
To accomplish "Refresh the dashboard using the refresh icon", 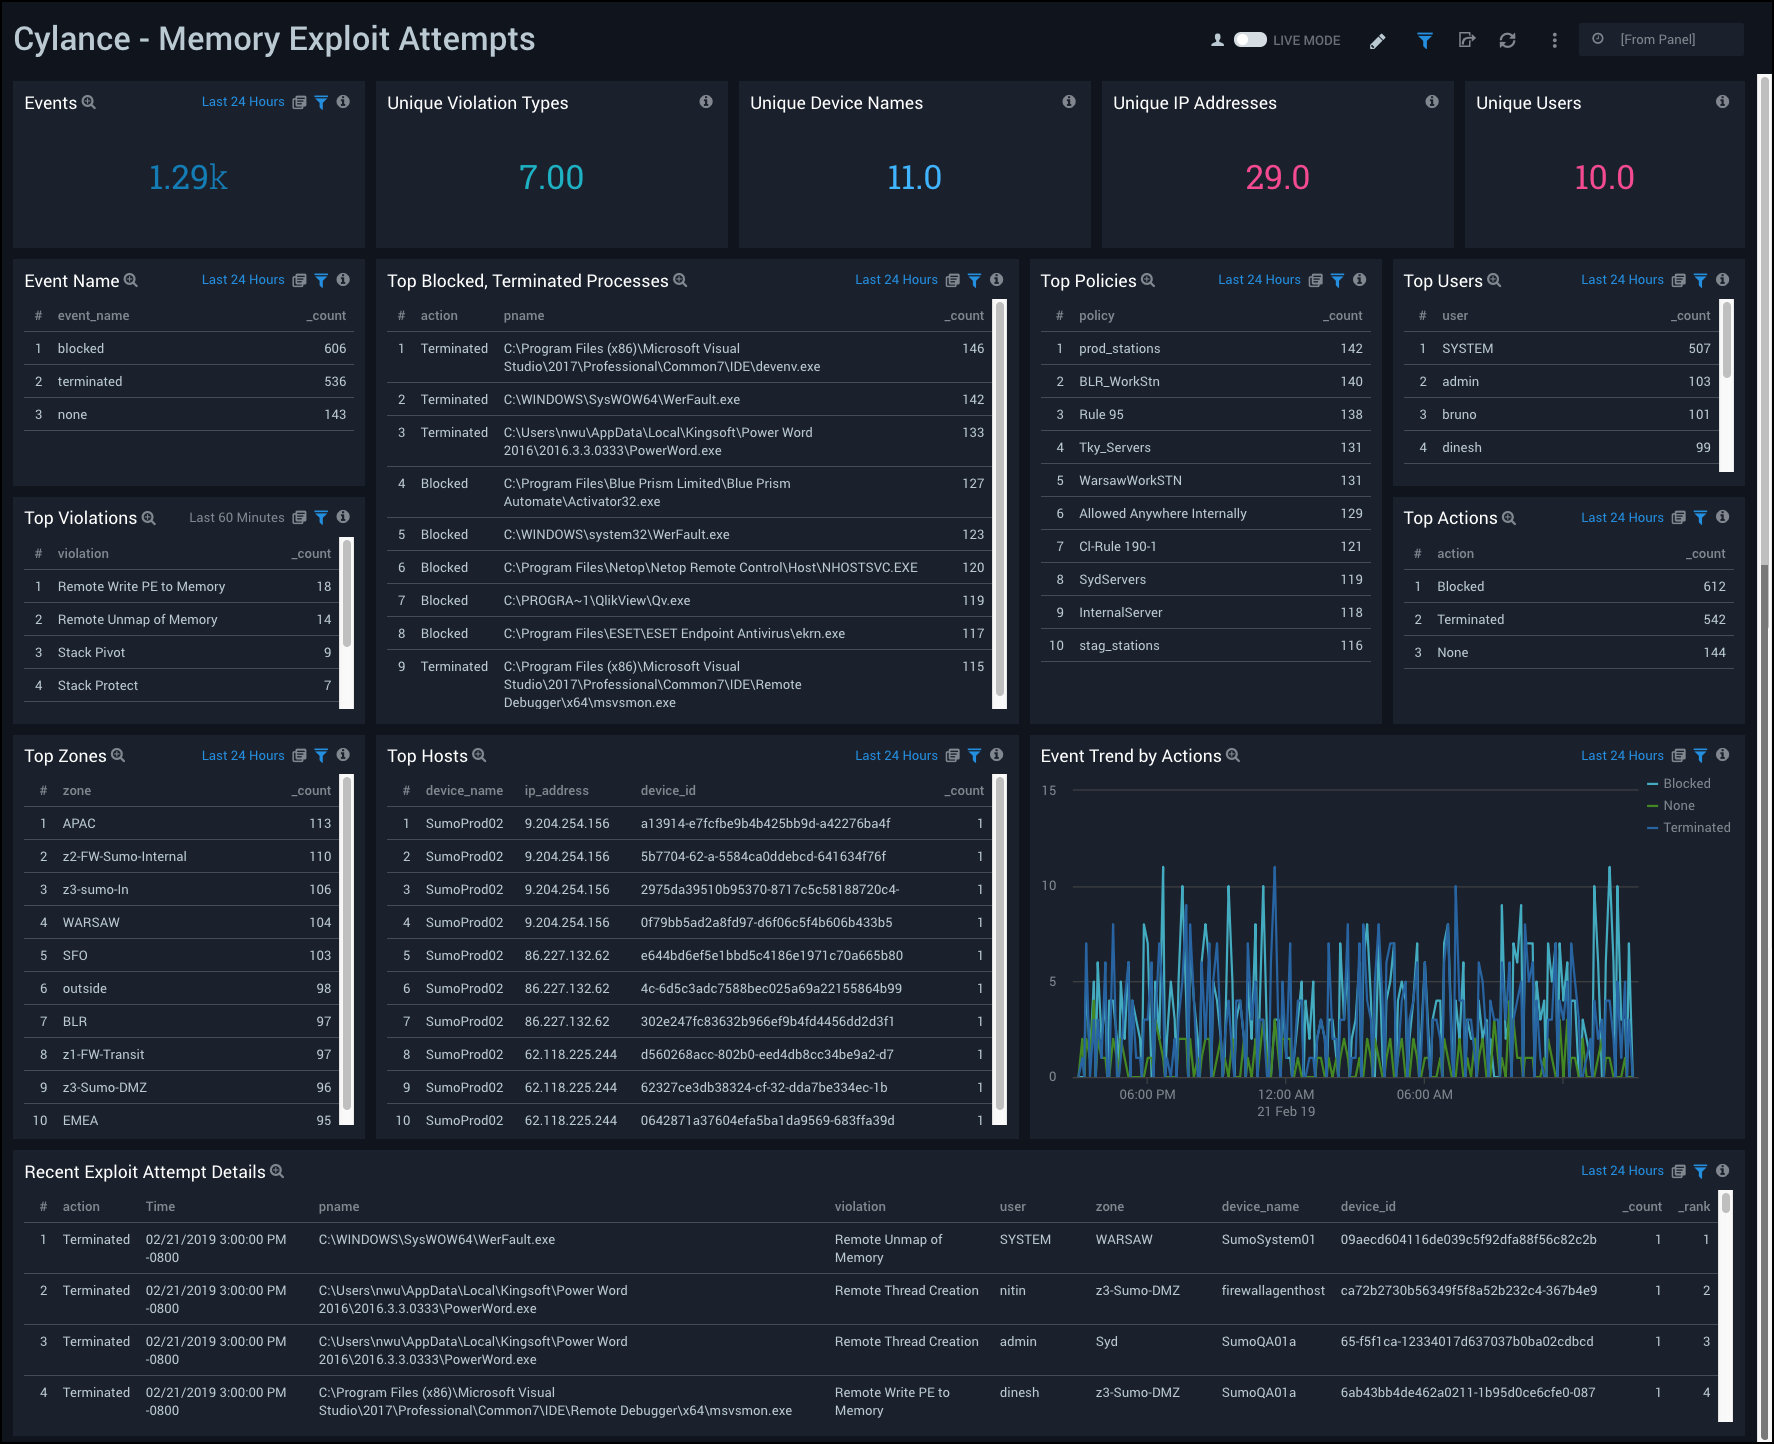I will pyautogui.click(x=1507, y=41).
